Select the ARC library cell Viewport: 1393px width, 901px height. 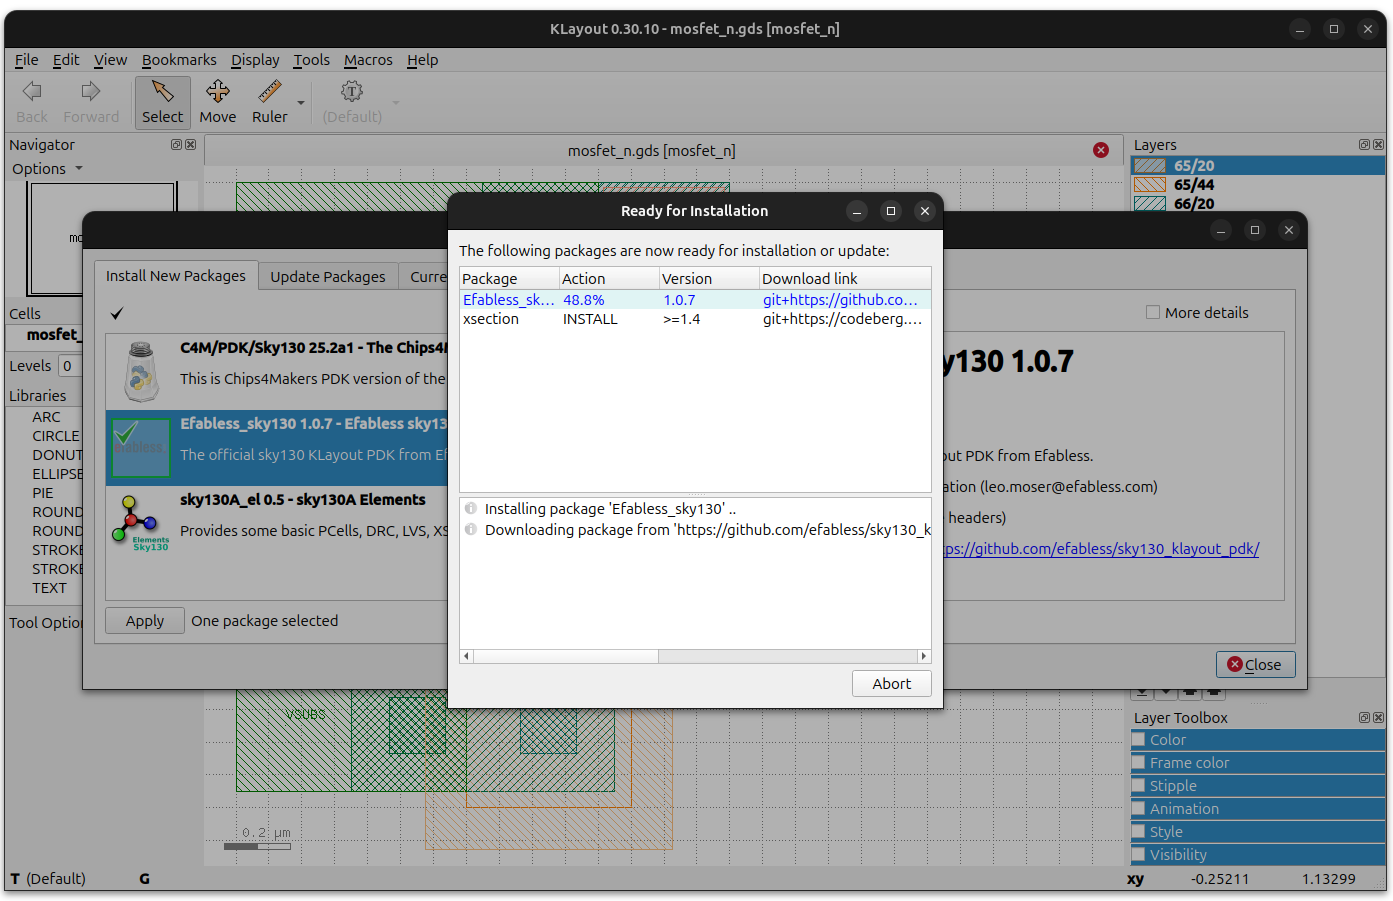46,417
